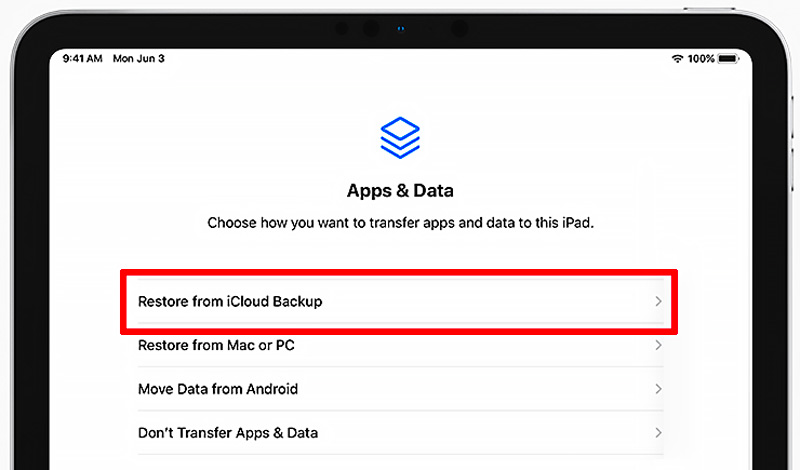Screen dimensions: 800x470
Task: Click the front camera lens in top bezel
Action: [458, 28]
